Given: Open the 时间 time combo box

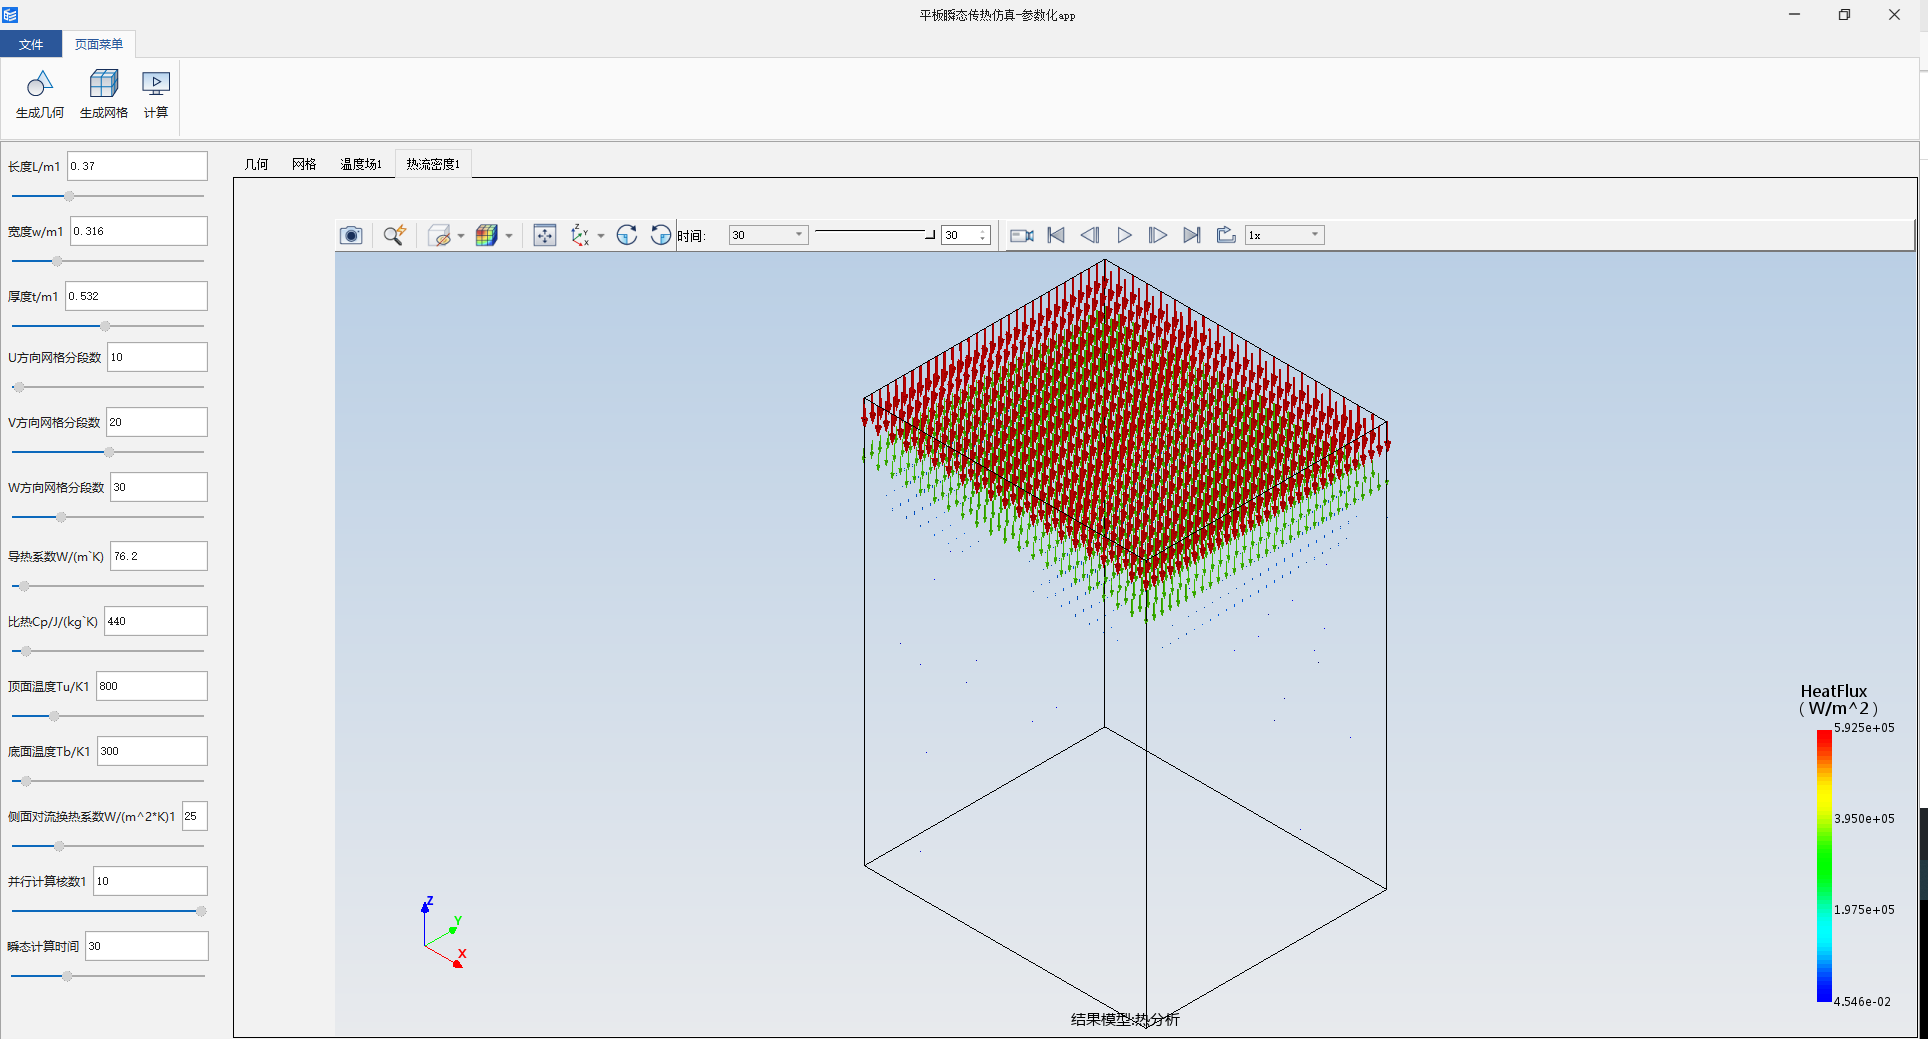Looking at the screenshot, I should pos(768,235).
